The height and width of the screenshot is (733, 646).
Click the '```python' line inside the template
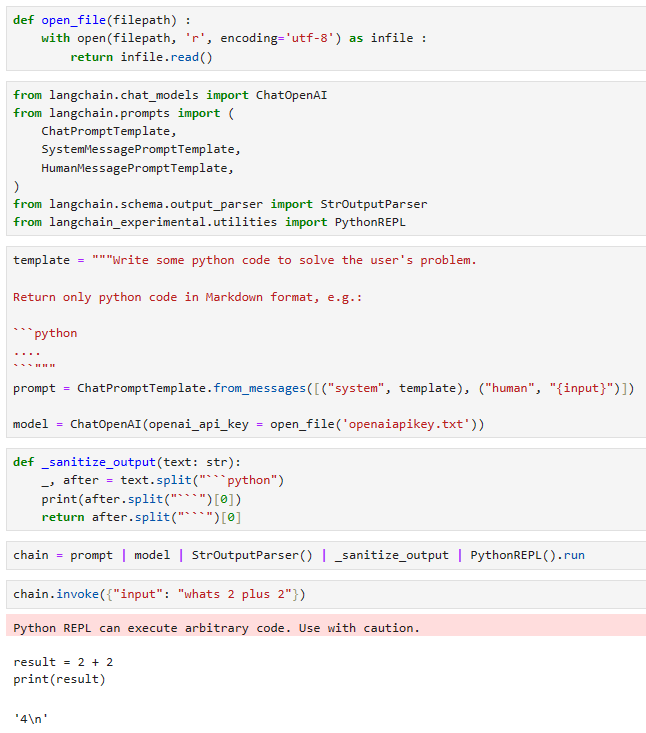tap(45, 333)
